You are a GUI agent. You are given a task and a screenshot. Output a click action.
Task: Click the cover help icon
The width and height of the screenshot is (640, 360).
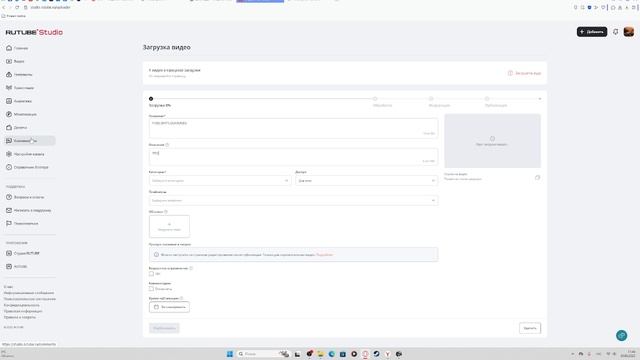click(166, 212)
